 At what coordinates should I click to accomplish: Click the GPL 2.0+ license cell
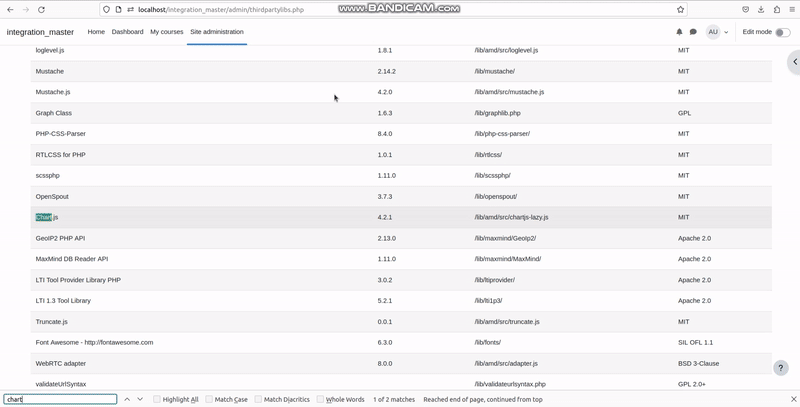692,384
